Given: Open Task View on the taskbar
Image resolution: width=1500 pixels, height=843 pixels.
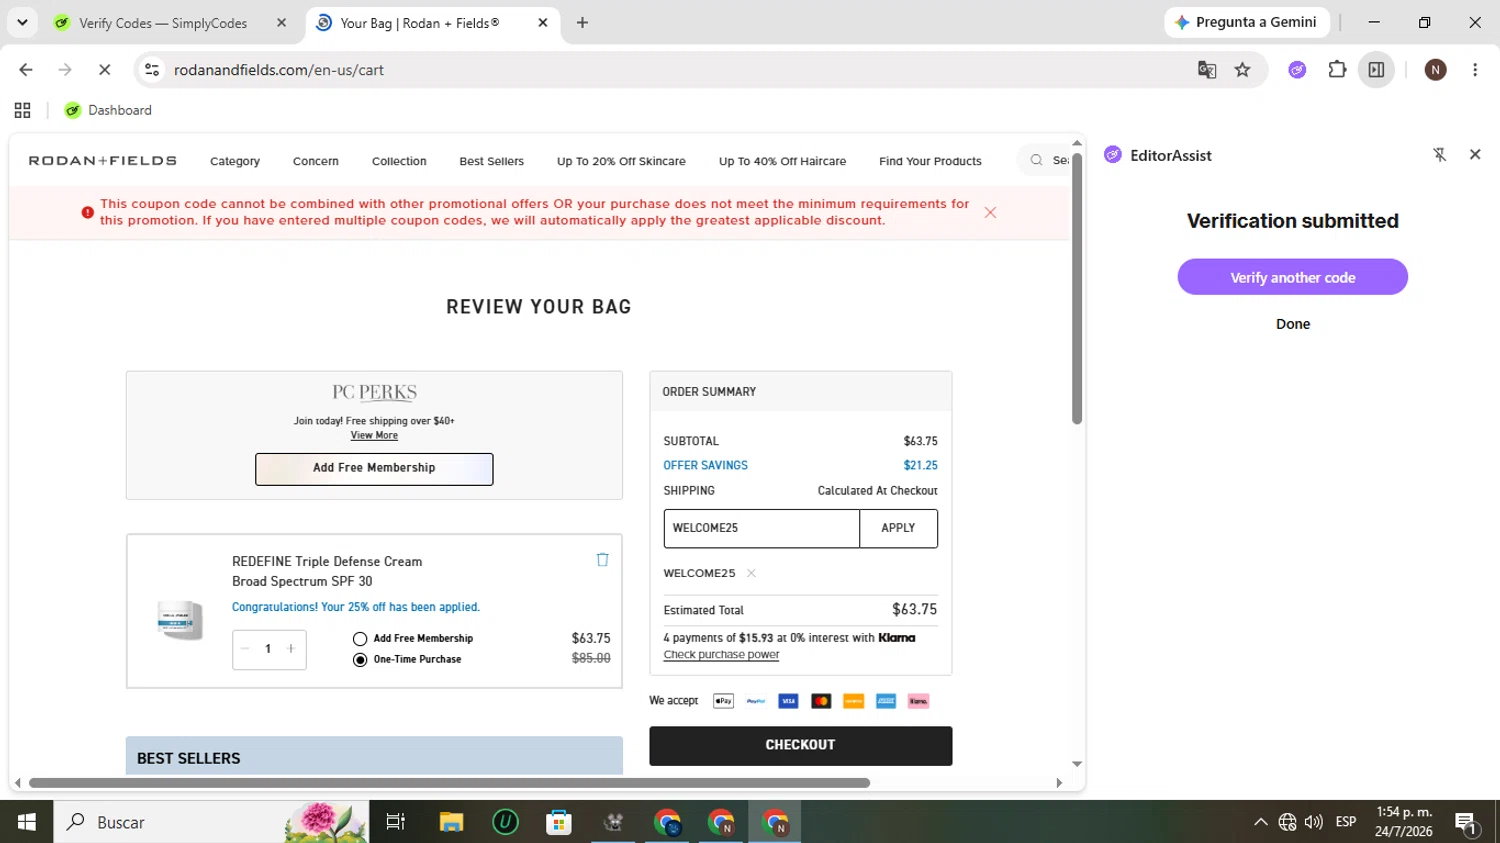Looking at the screenshot, I should click(x=396, y=822).
